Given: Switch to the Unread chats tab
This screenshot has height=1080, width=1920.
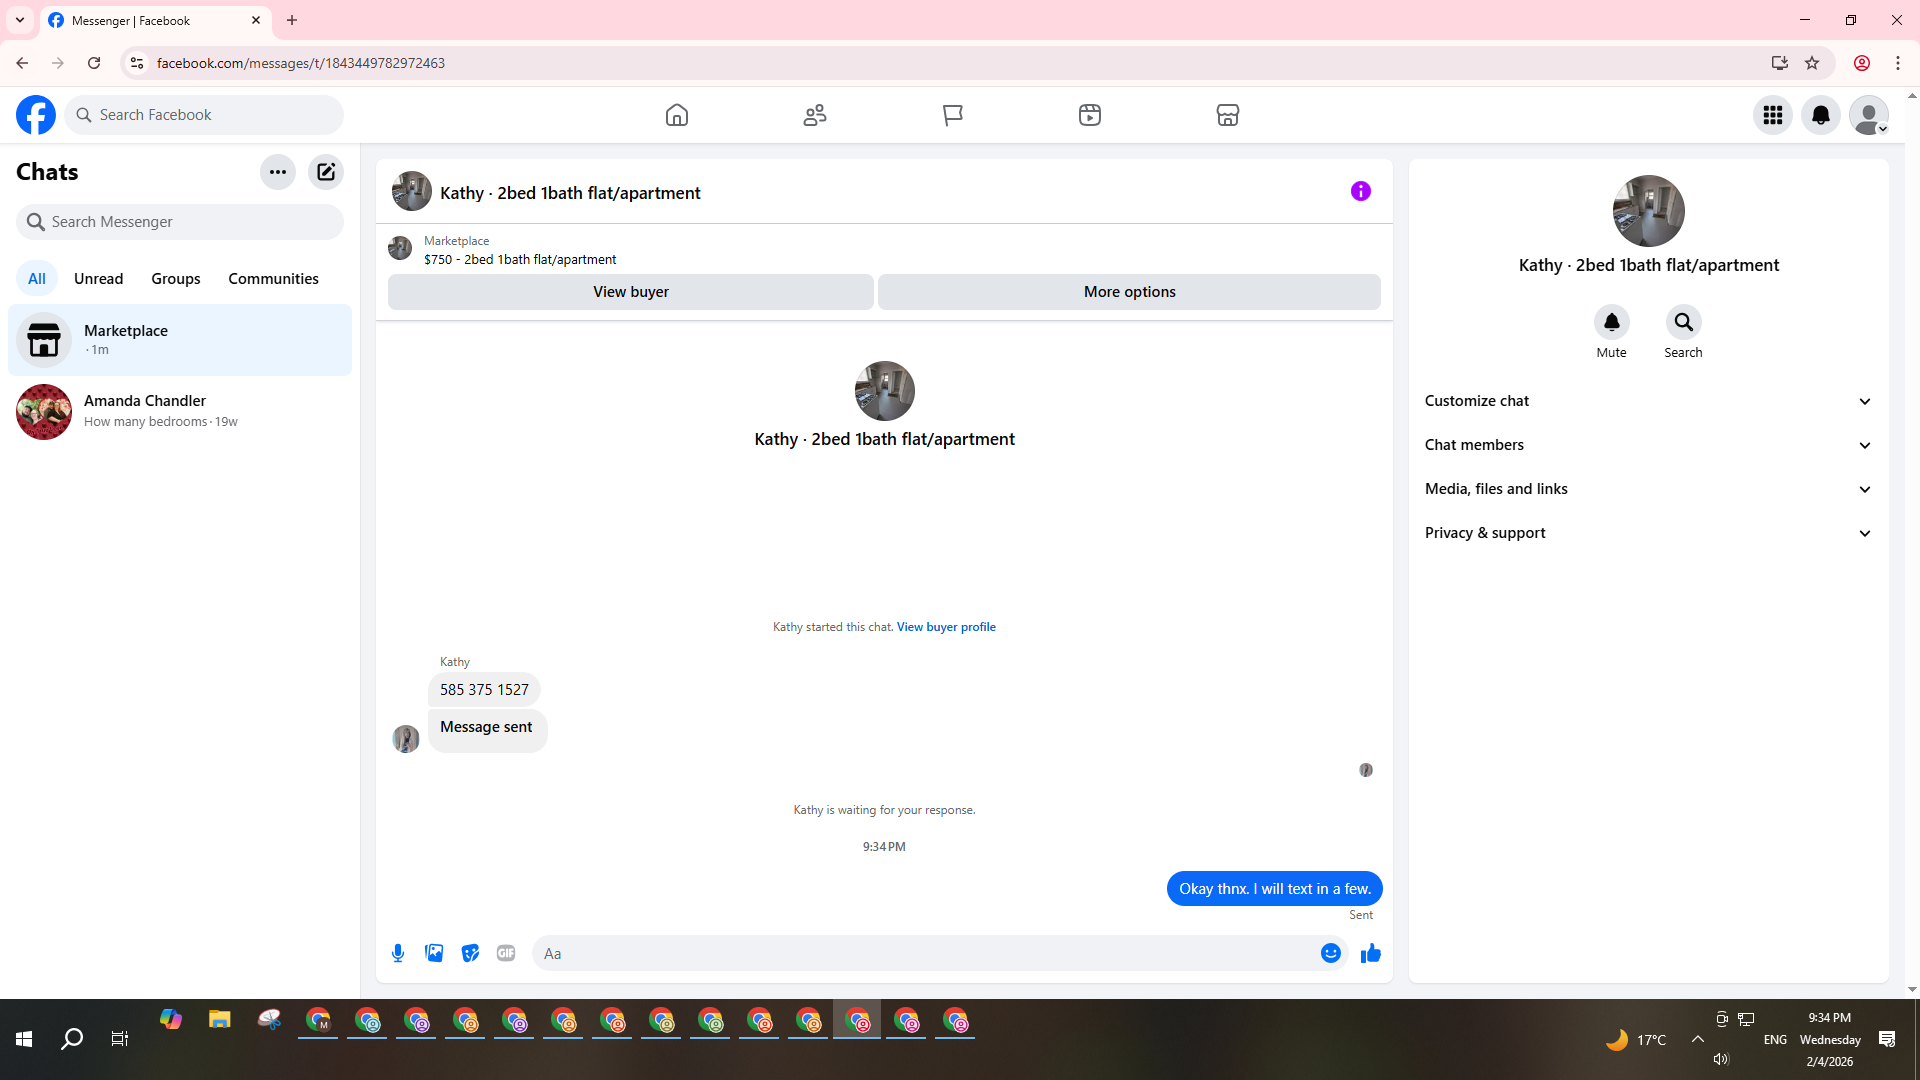Looking at the screenshot, I should [98, 279].
